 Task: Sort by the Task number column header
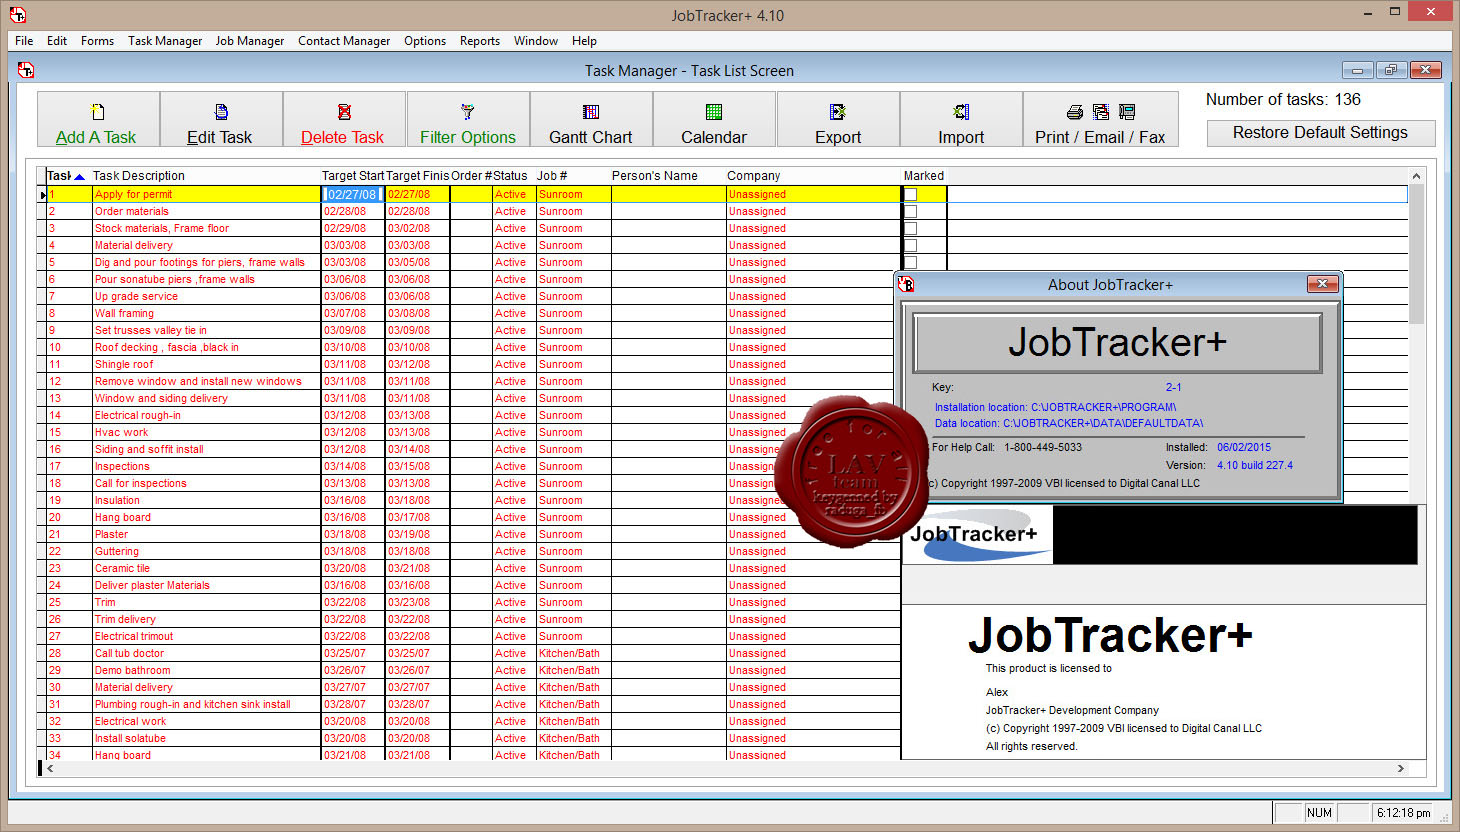coord(66,176)
